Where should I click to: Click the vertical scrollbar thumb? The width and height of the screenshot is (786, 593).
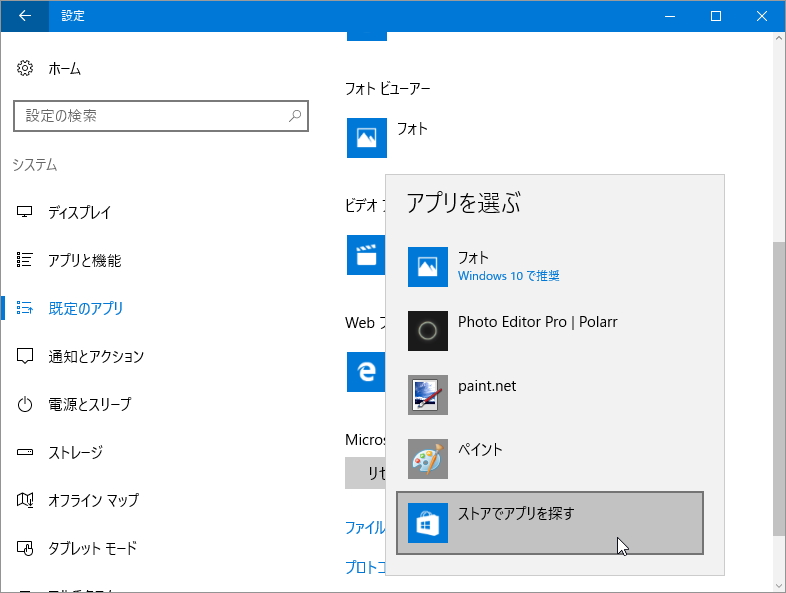tap(778, 388)
